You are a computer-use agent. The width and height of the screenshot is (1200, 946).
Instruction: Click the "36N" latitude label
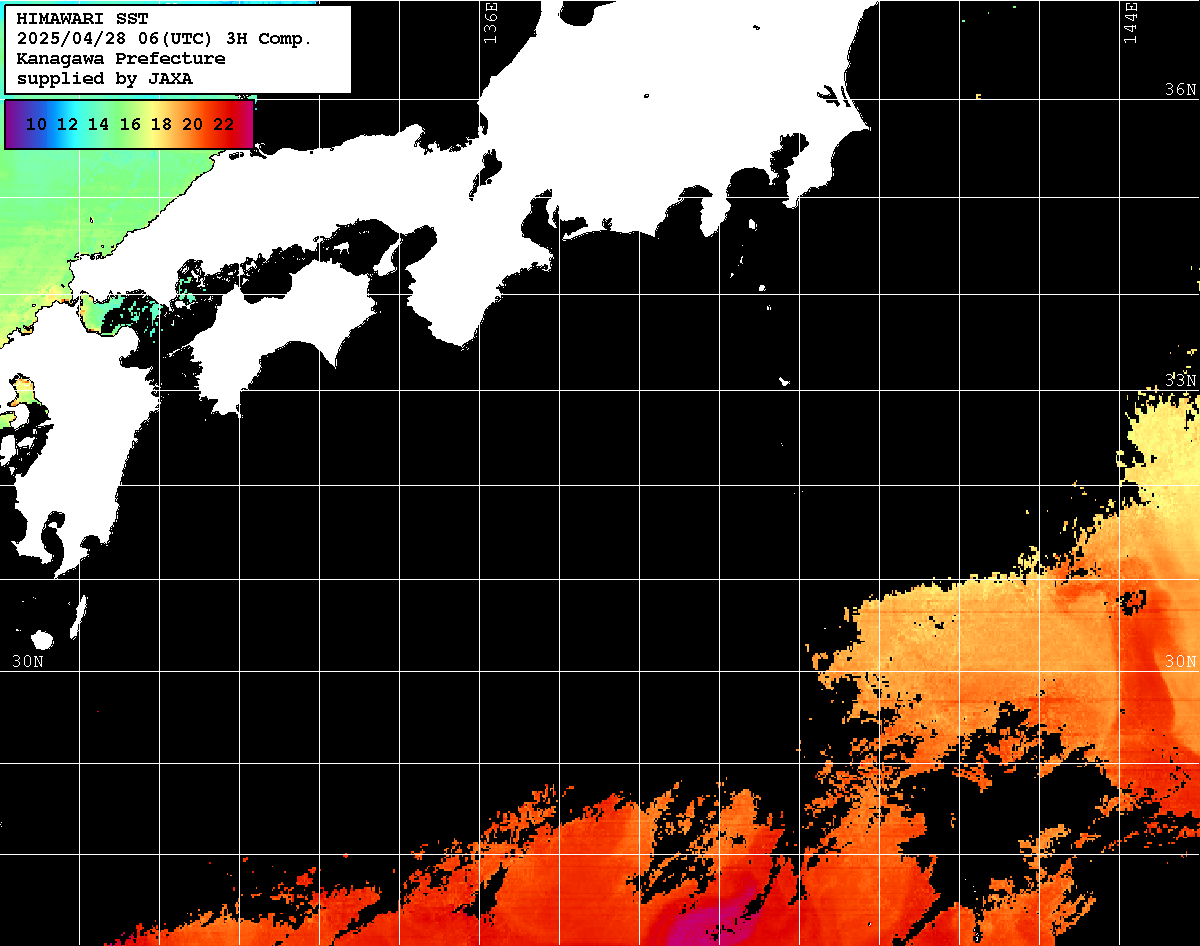point(1181,90)
